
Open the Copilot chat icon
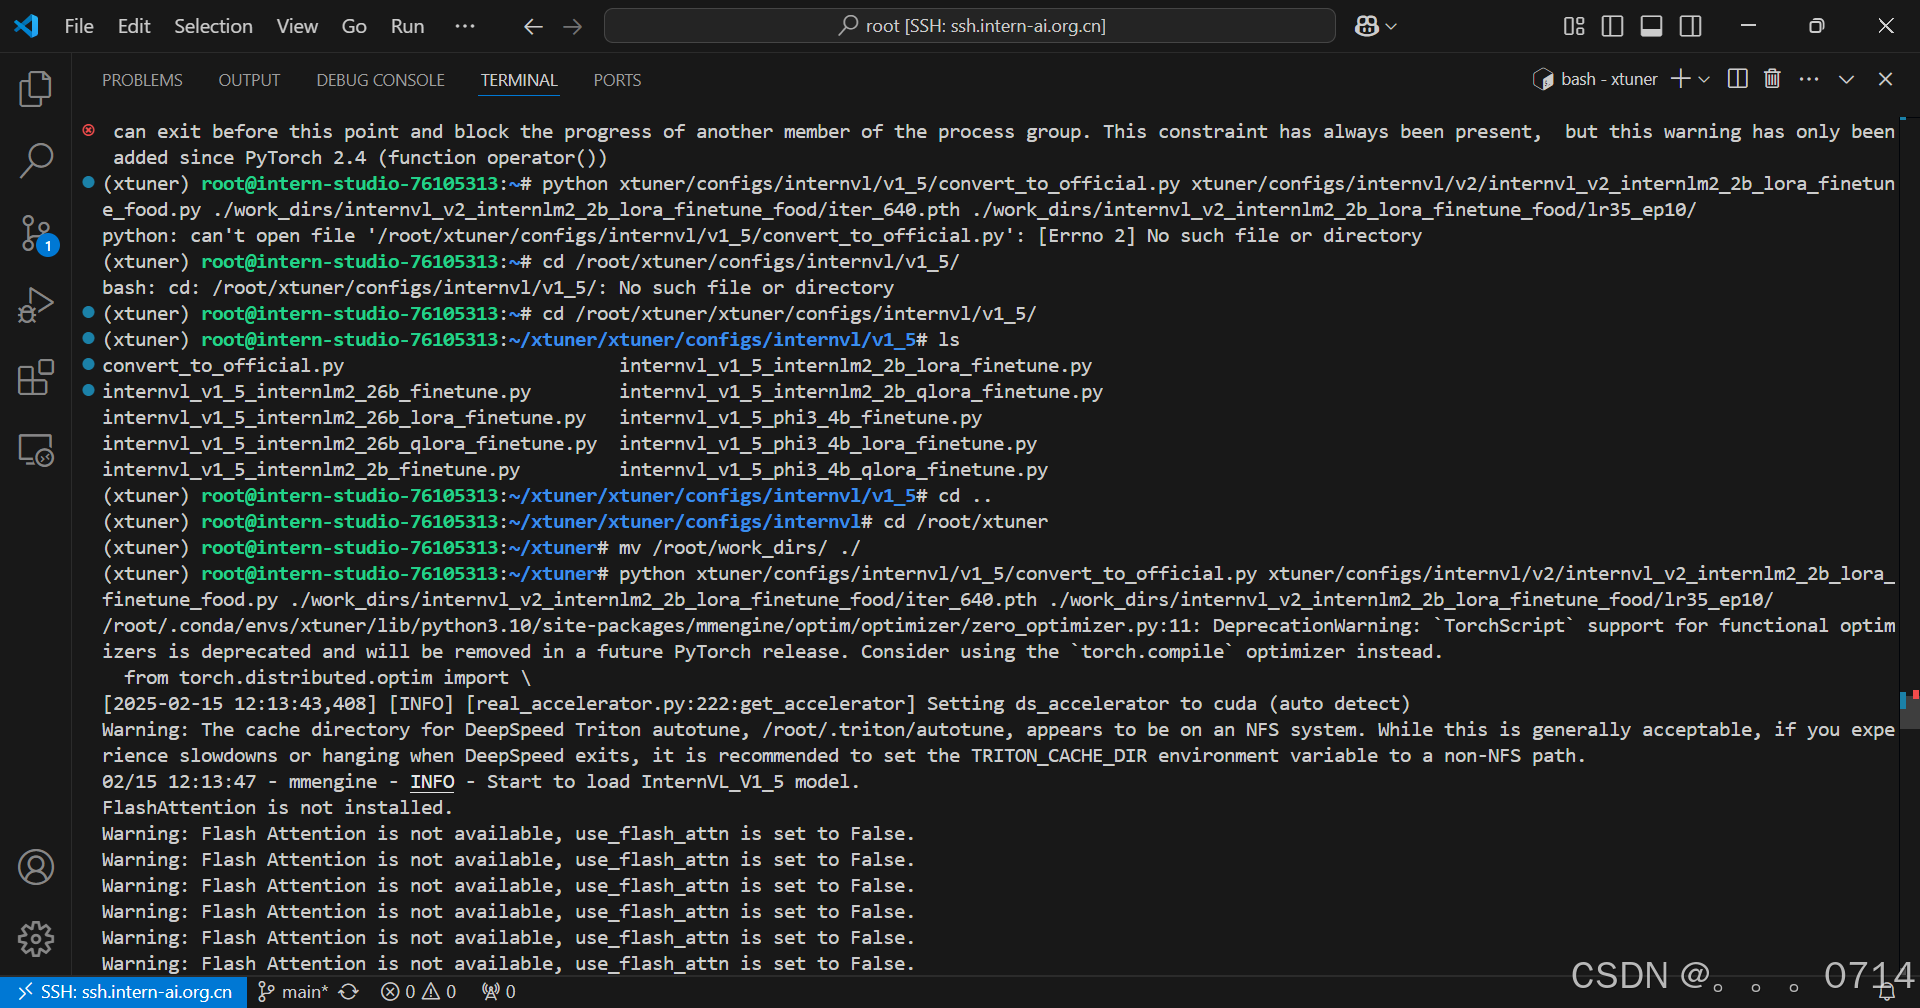click(x=1367, y=26)
